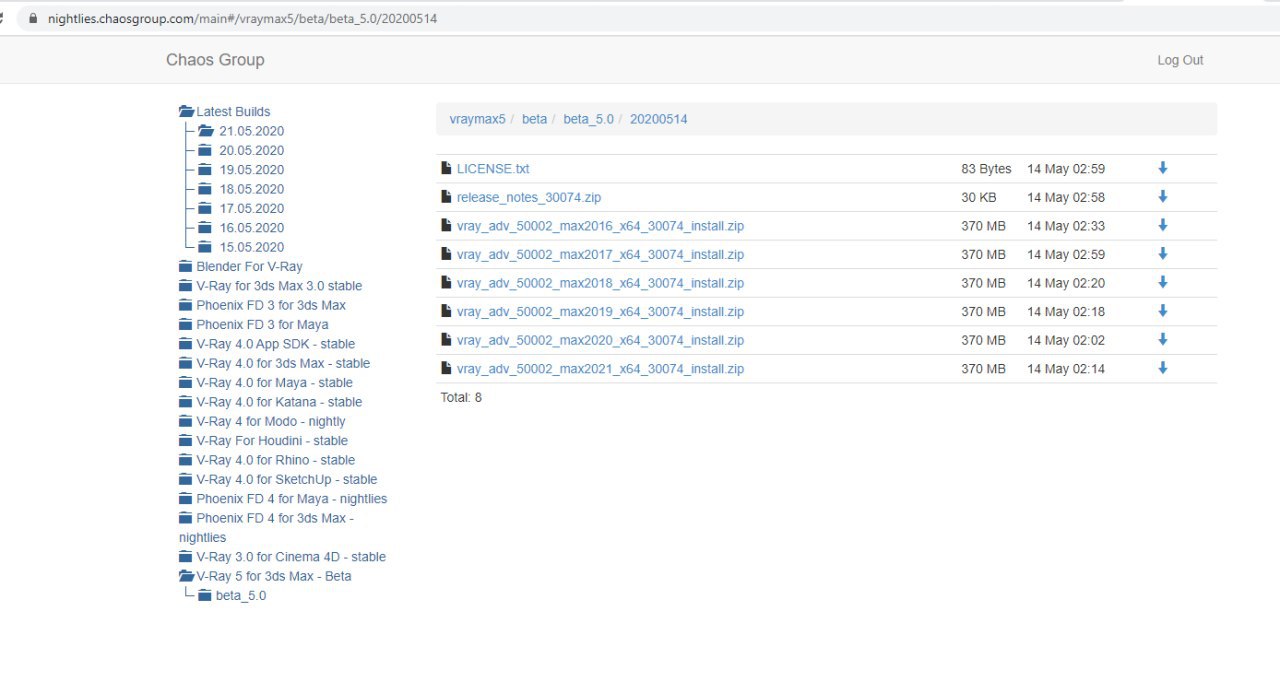
Task: Click file icon of max2018 installer row
Action: coord(446,282)
